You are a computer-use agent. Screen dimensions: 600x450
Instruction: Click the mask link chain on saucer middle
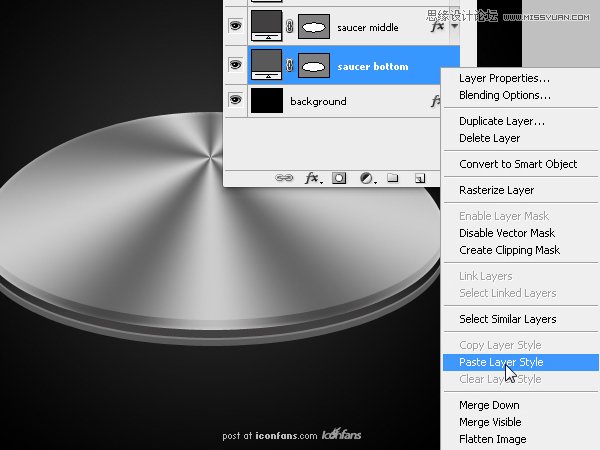point(290,27)
